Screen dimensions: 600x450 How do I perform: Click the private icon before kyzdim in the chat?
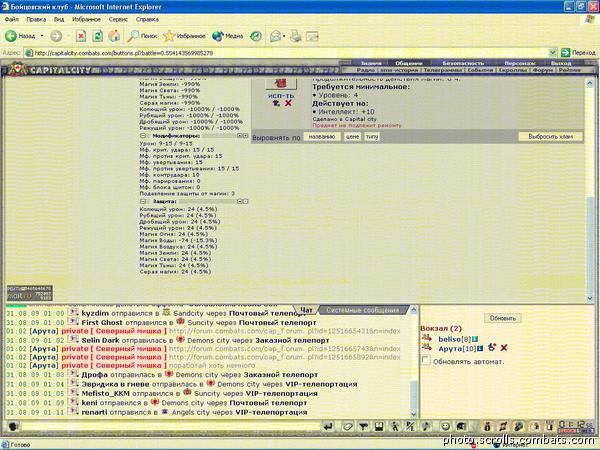(x=73, y=313)
